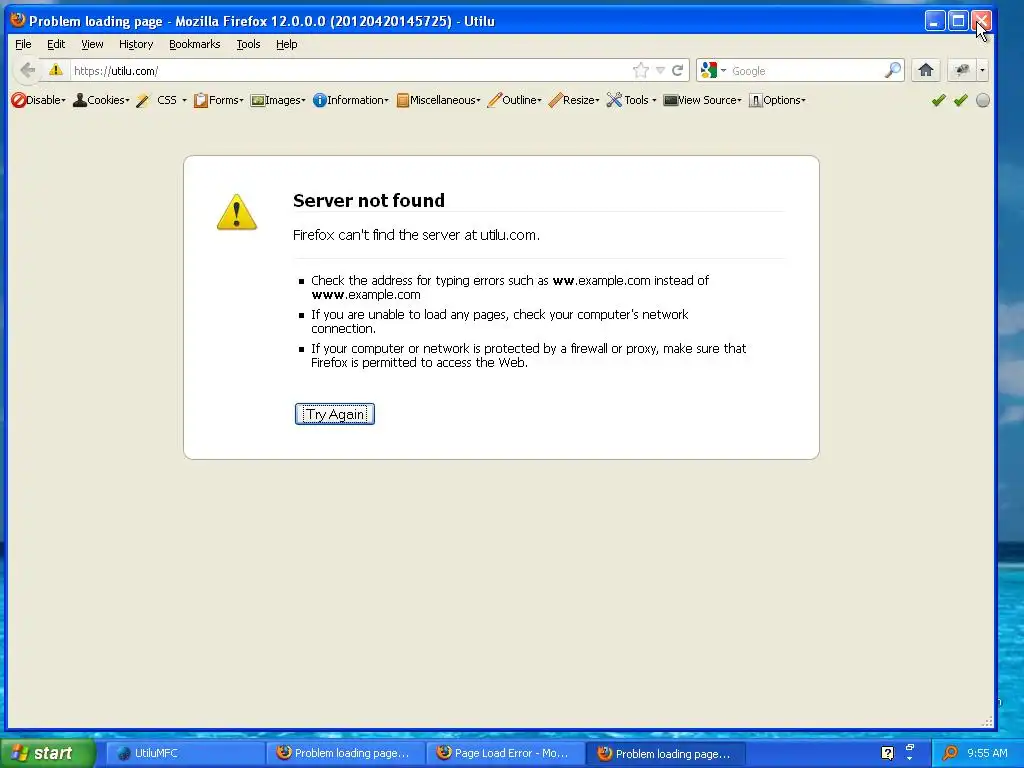This screenshot has width=1024, height=768.
Task: Open the Cookies toolbar menu
Action: coord(101,100)
